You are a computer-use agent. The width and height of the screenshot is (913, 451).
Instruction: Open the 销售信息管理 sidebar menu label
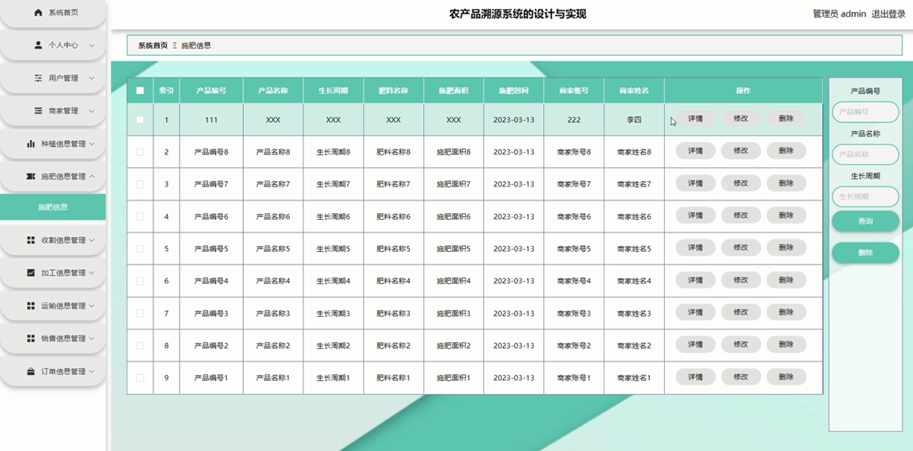(x=63, y=338)
